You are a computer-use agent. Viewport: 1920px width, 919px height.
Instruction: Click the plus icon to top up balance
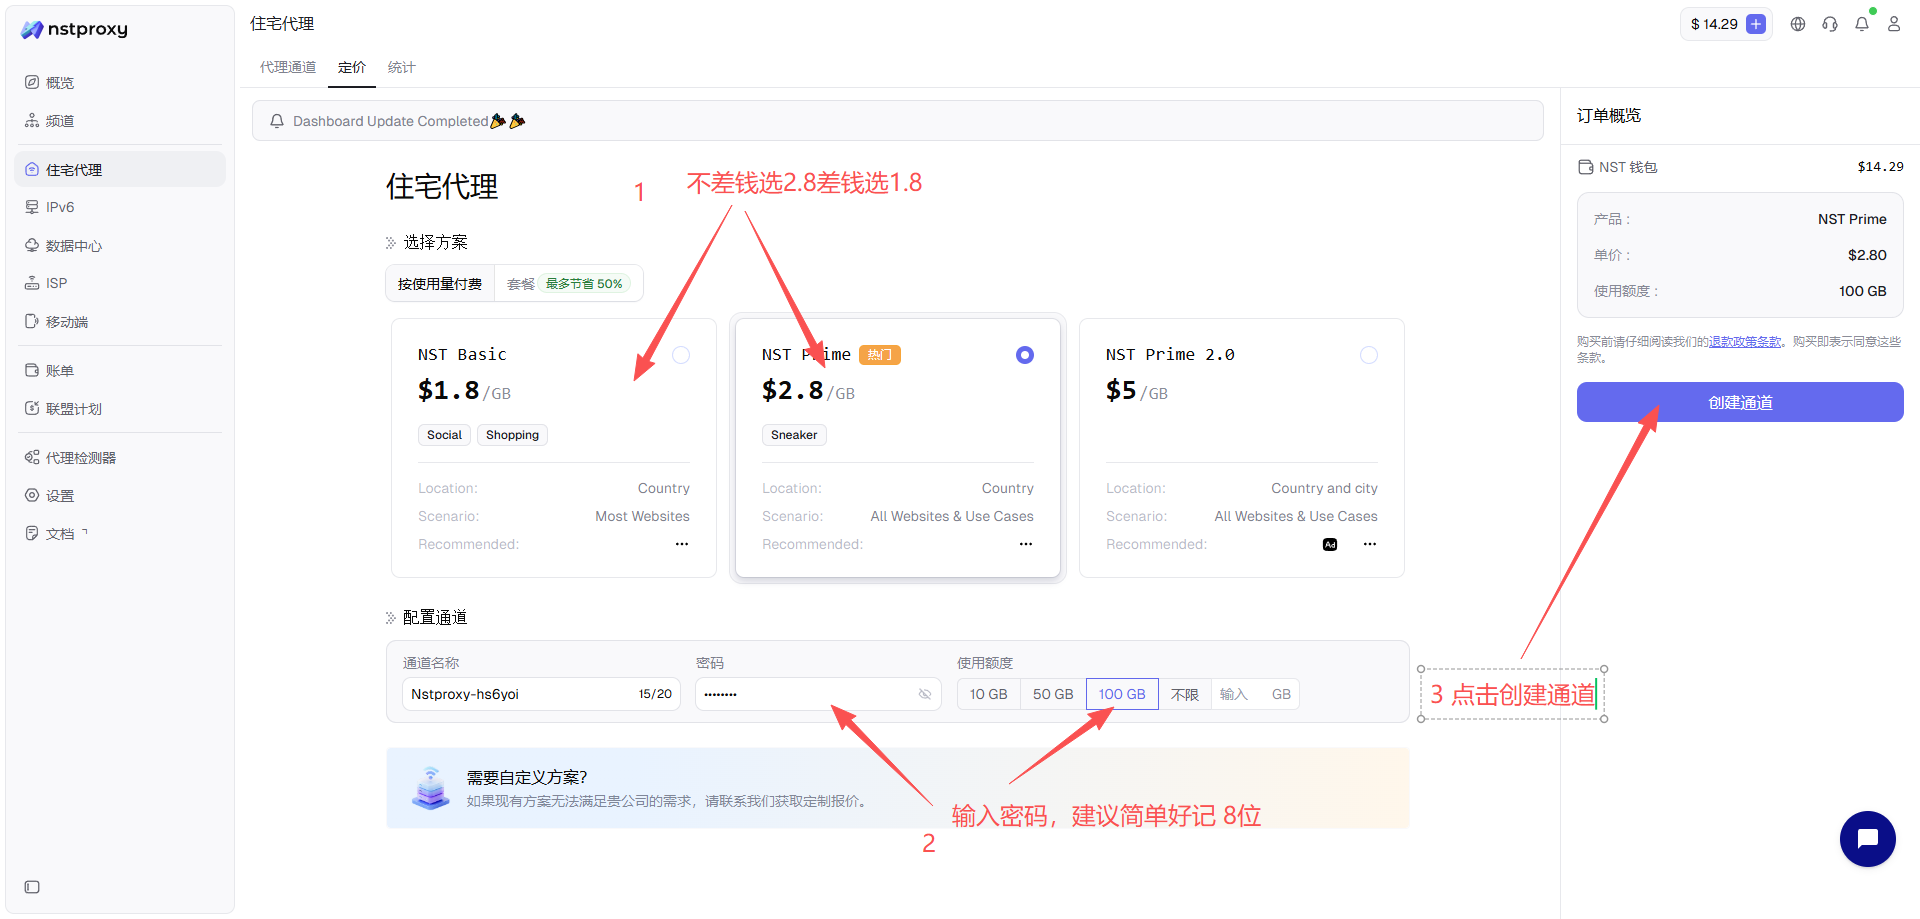coord(1756,24)
